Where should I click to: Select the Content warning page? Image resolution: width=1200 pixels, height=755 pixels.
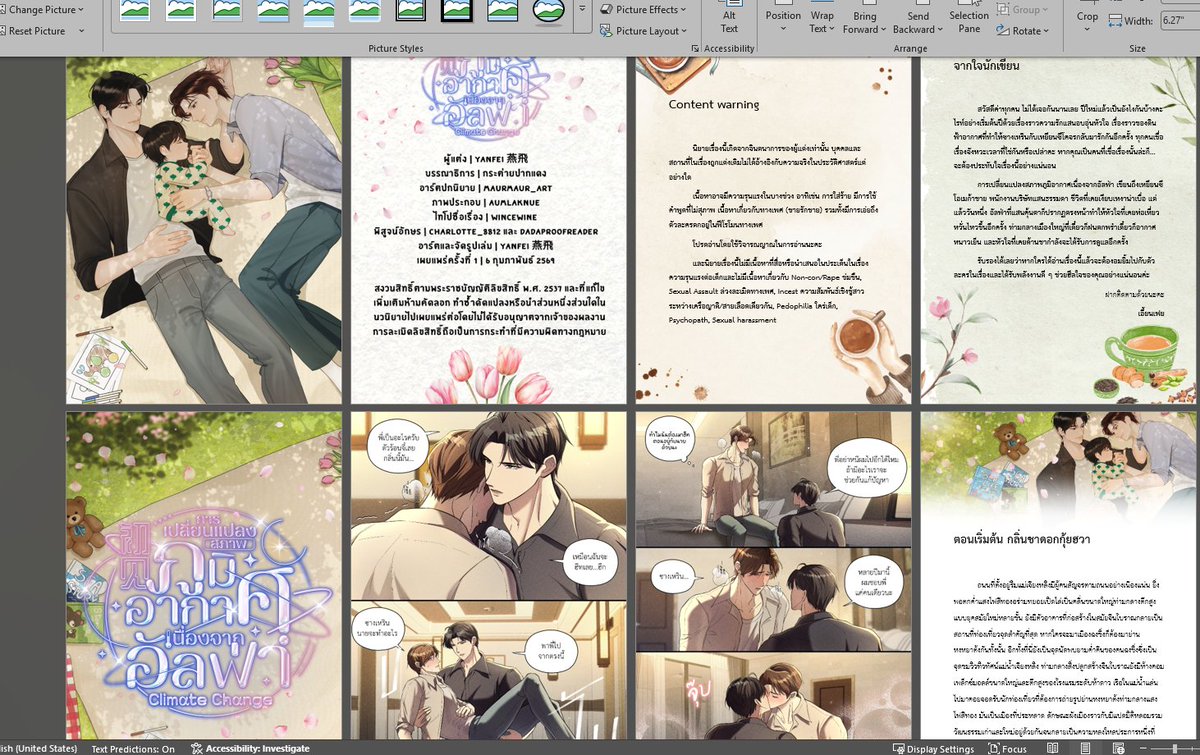[774, 231]
